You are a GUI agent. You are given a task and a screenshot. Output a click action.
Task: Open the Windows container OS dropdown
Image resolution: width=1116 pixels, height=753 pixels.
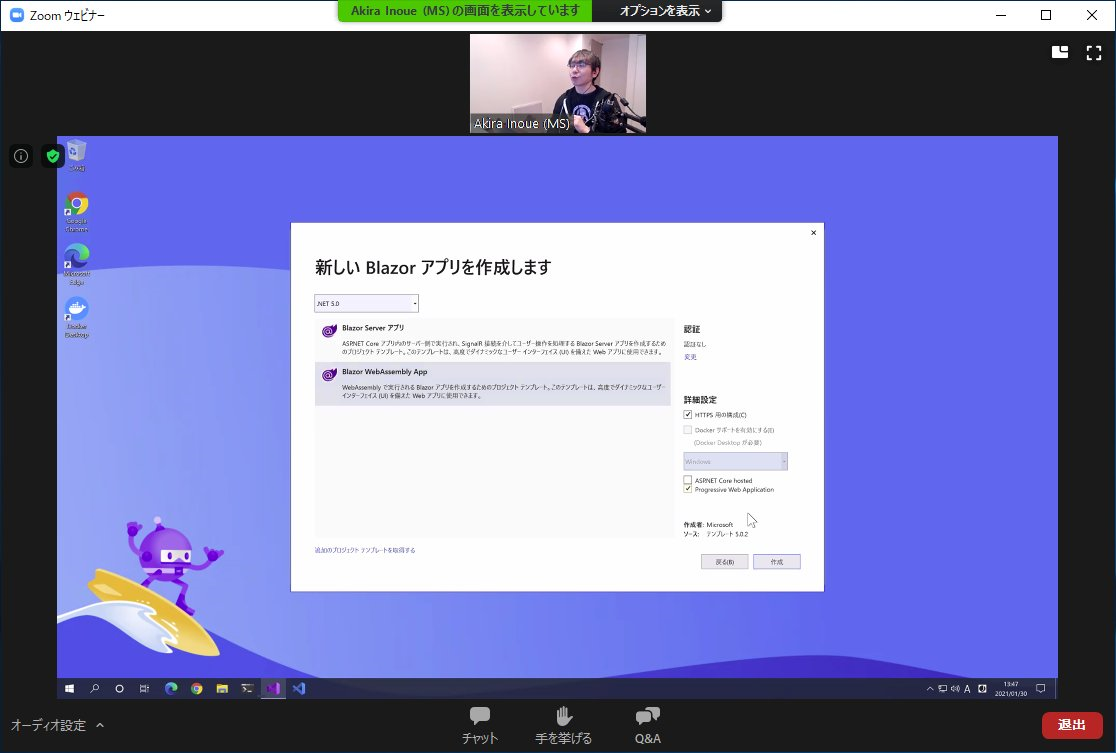[735, 461]
